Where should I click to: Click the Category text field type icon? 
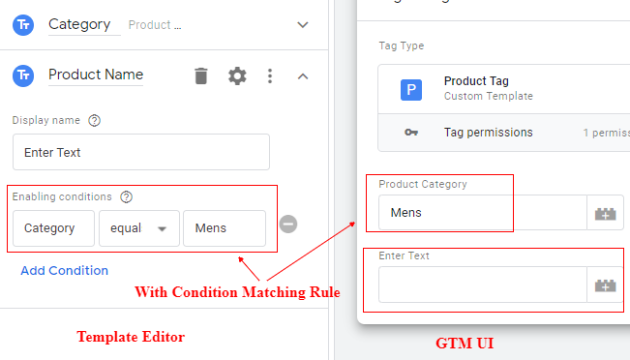pos(23,25)
